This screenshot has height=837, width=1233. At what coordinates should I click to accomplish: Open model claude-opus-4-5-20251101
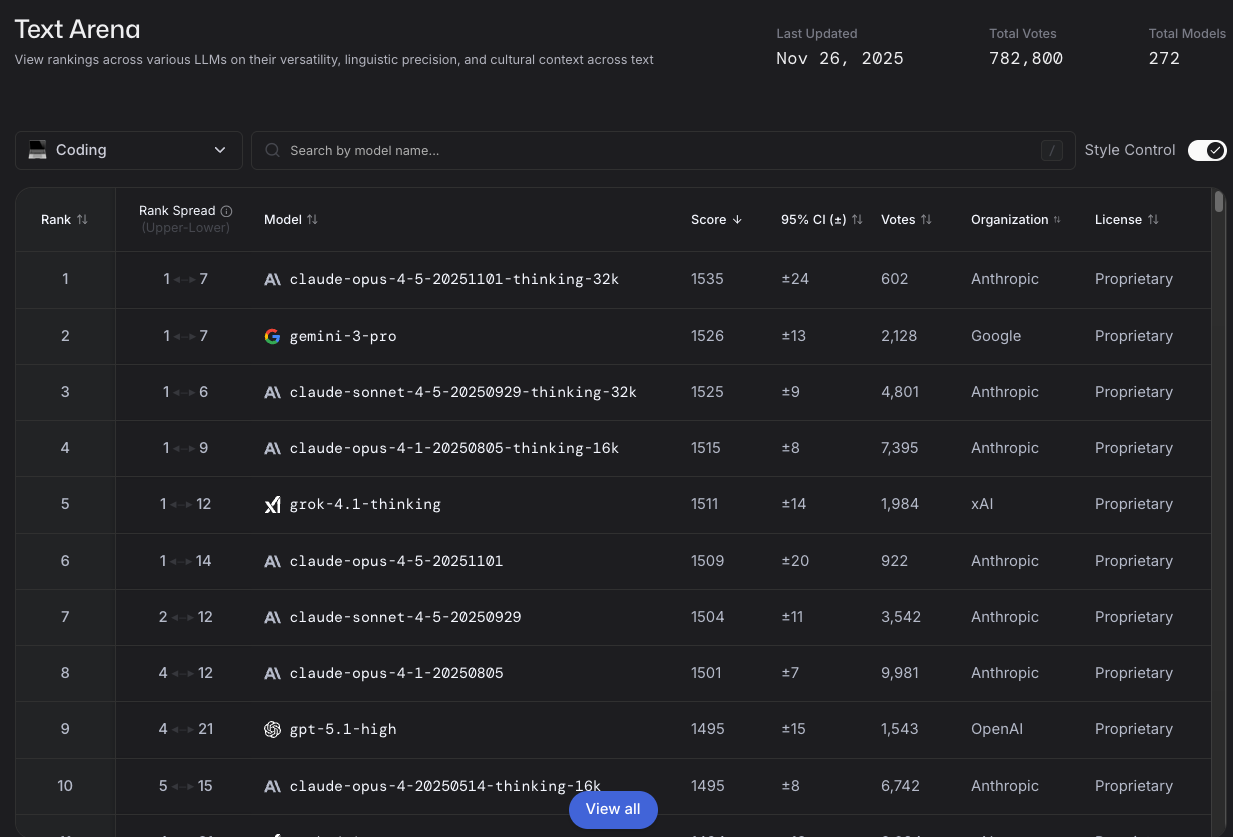tap(396, 561)
